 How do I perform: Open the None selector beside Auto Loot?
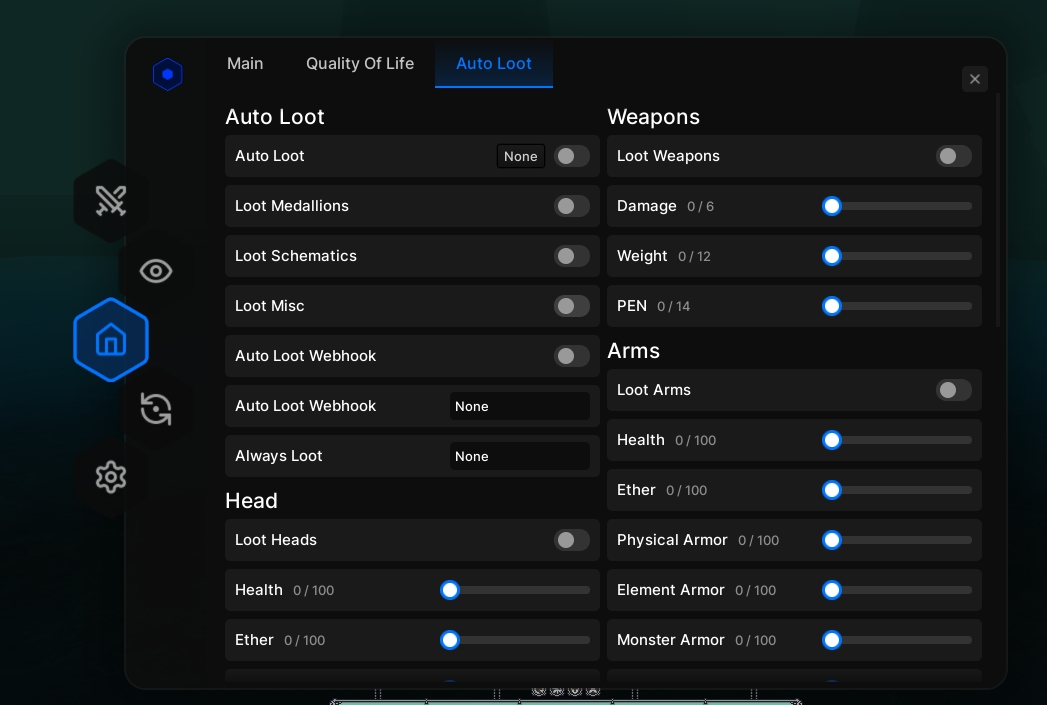point(520,156)
